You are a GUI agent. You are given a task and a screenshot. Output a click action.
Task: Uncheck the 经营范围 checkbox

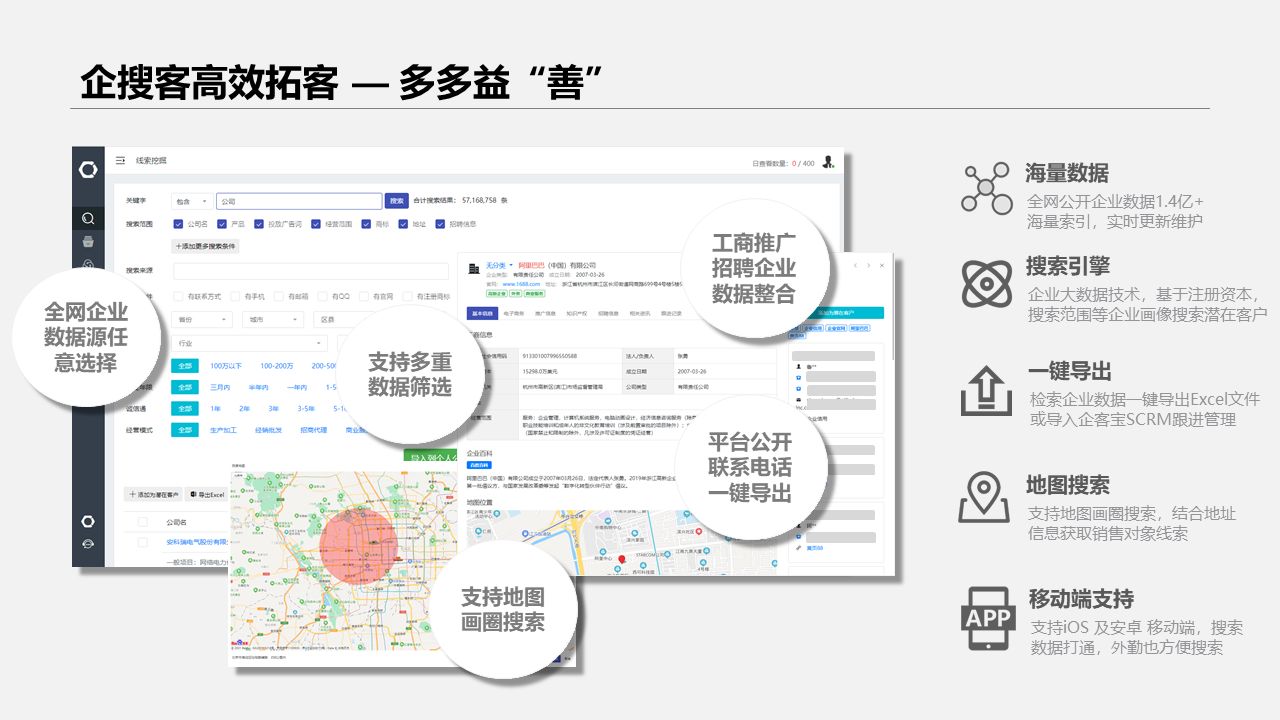pyautogui.click(x=315, y=224)
